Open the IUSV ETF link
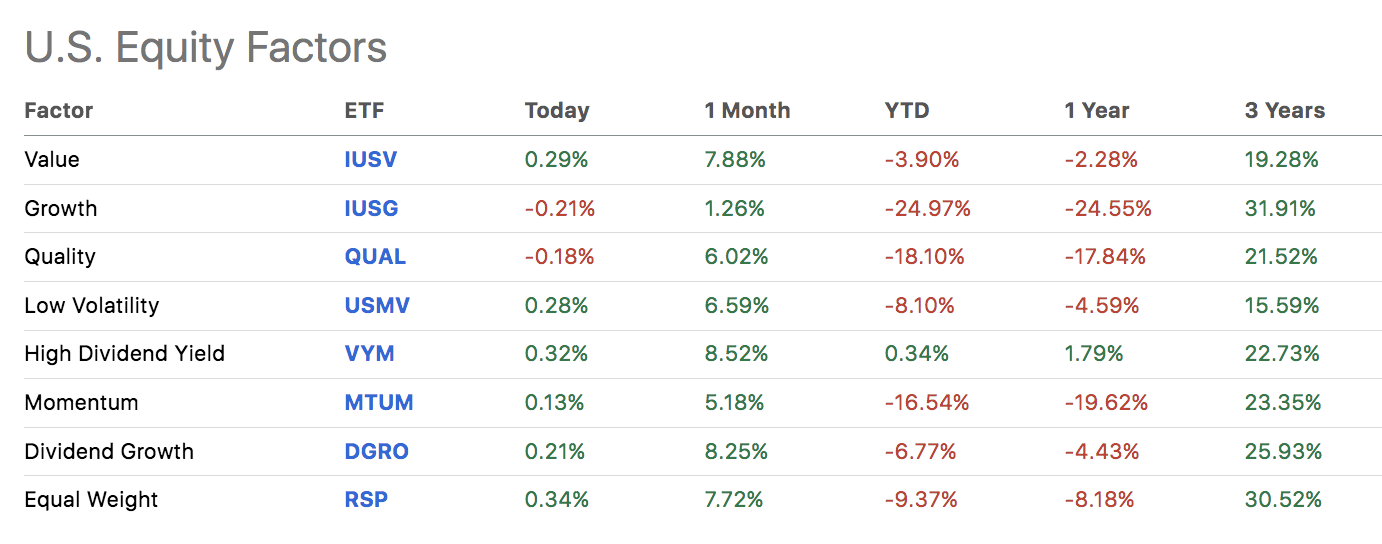 point(370,160)
